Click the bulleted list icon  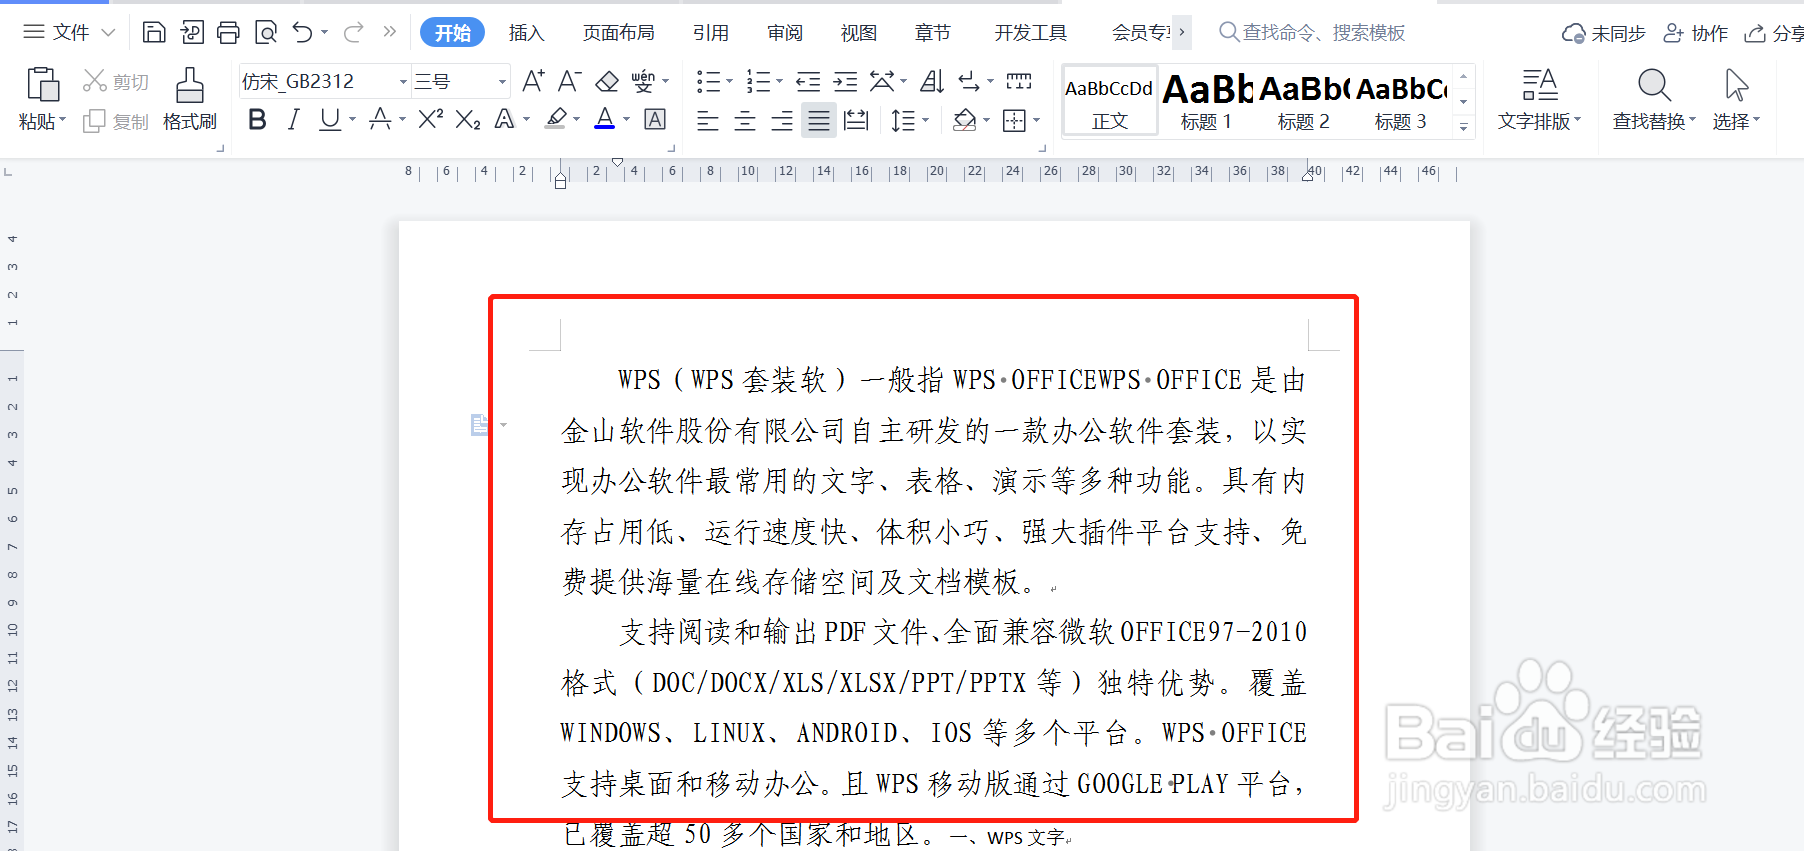coord(708,81)
